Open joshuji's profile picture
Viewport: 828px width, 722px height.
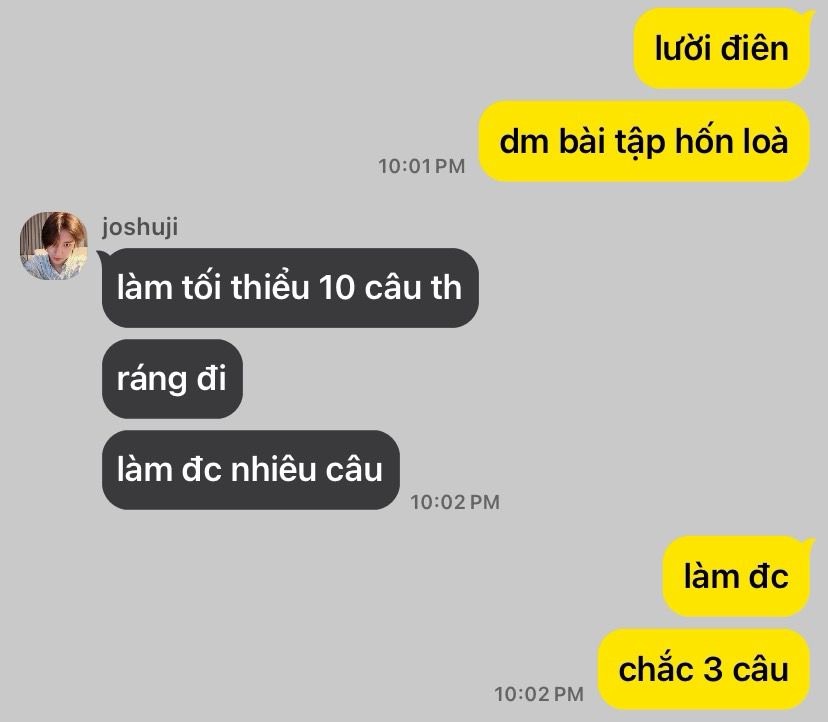[53, 246]
